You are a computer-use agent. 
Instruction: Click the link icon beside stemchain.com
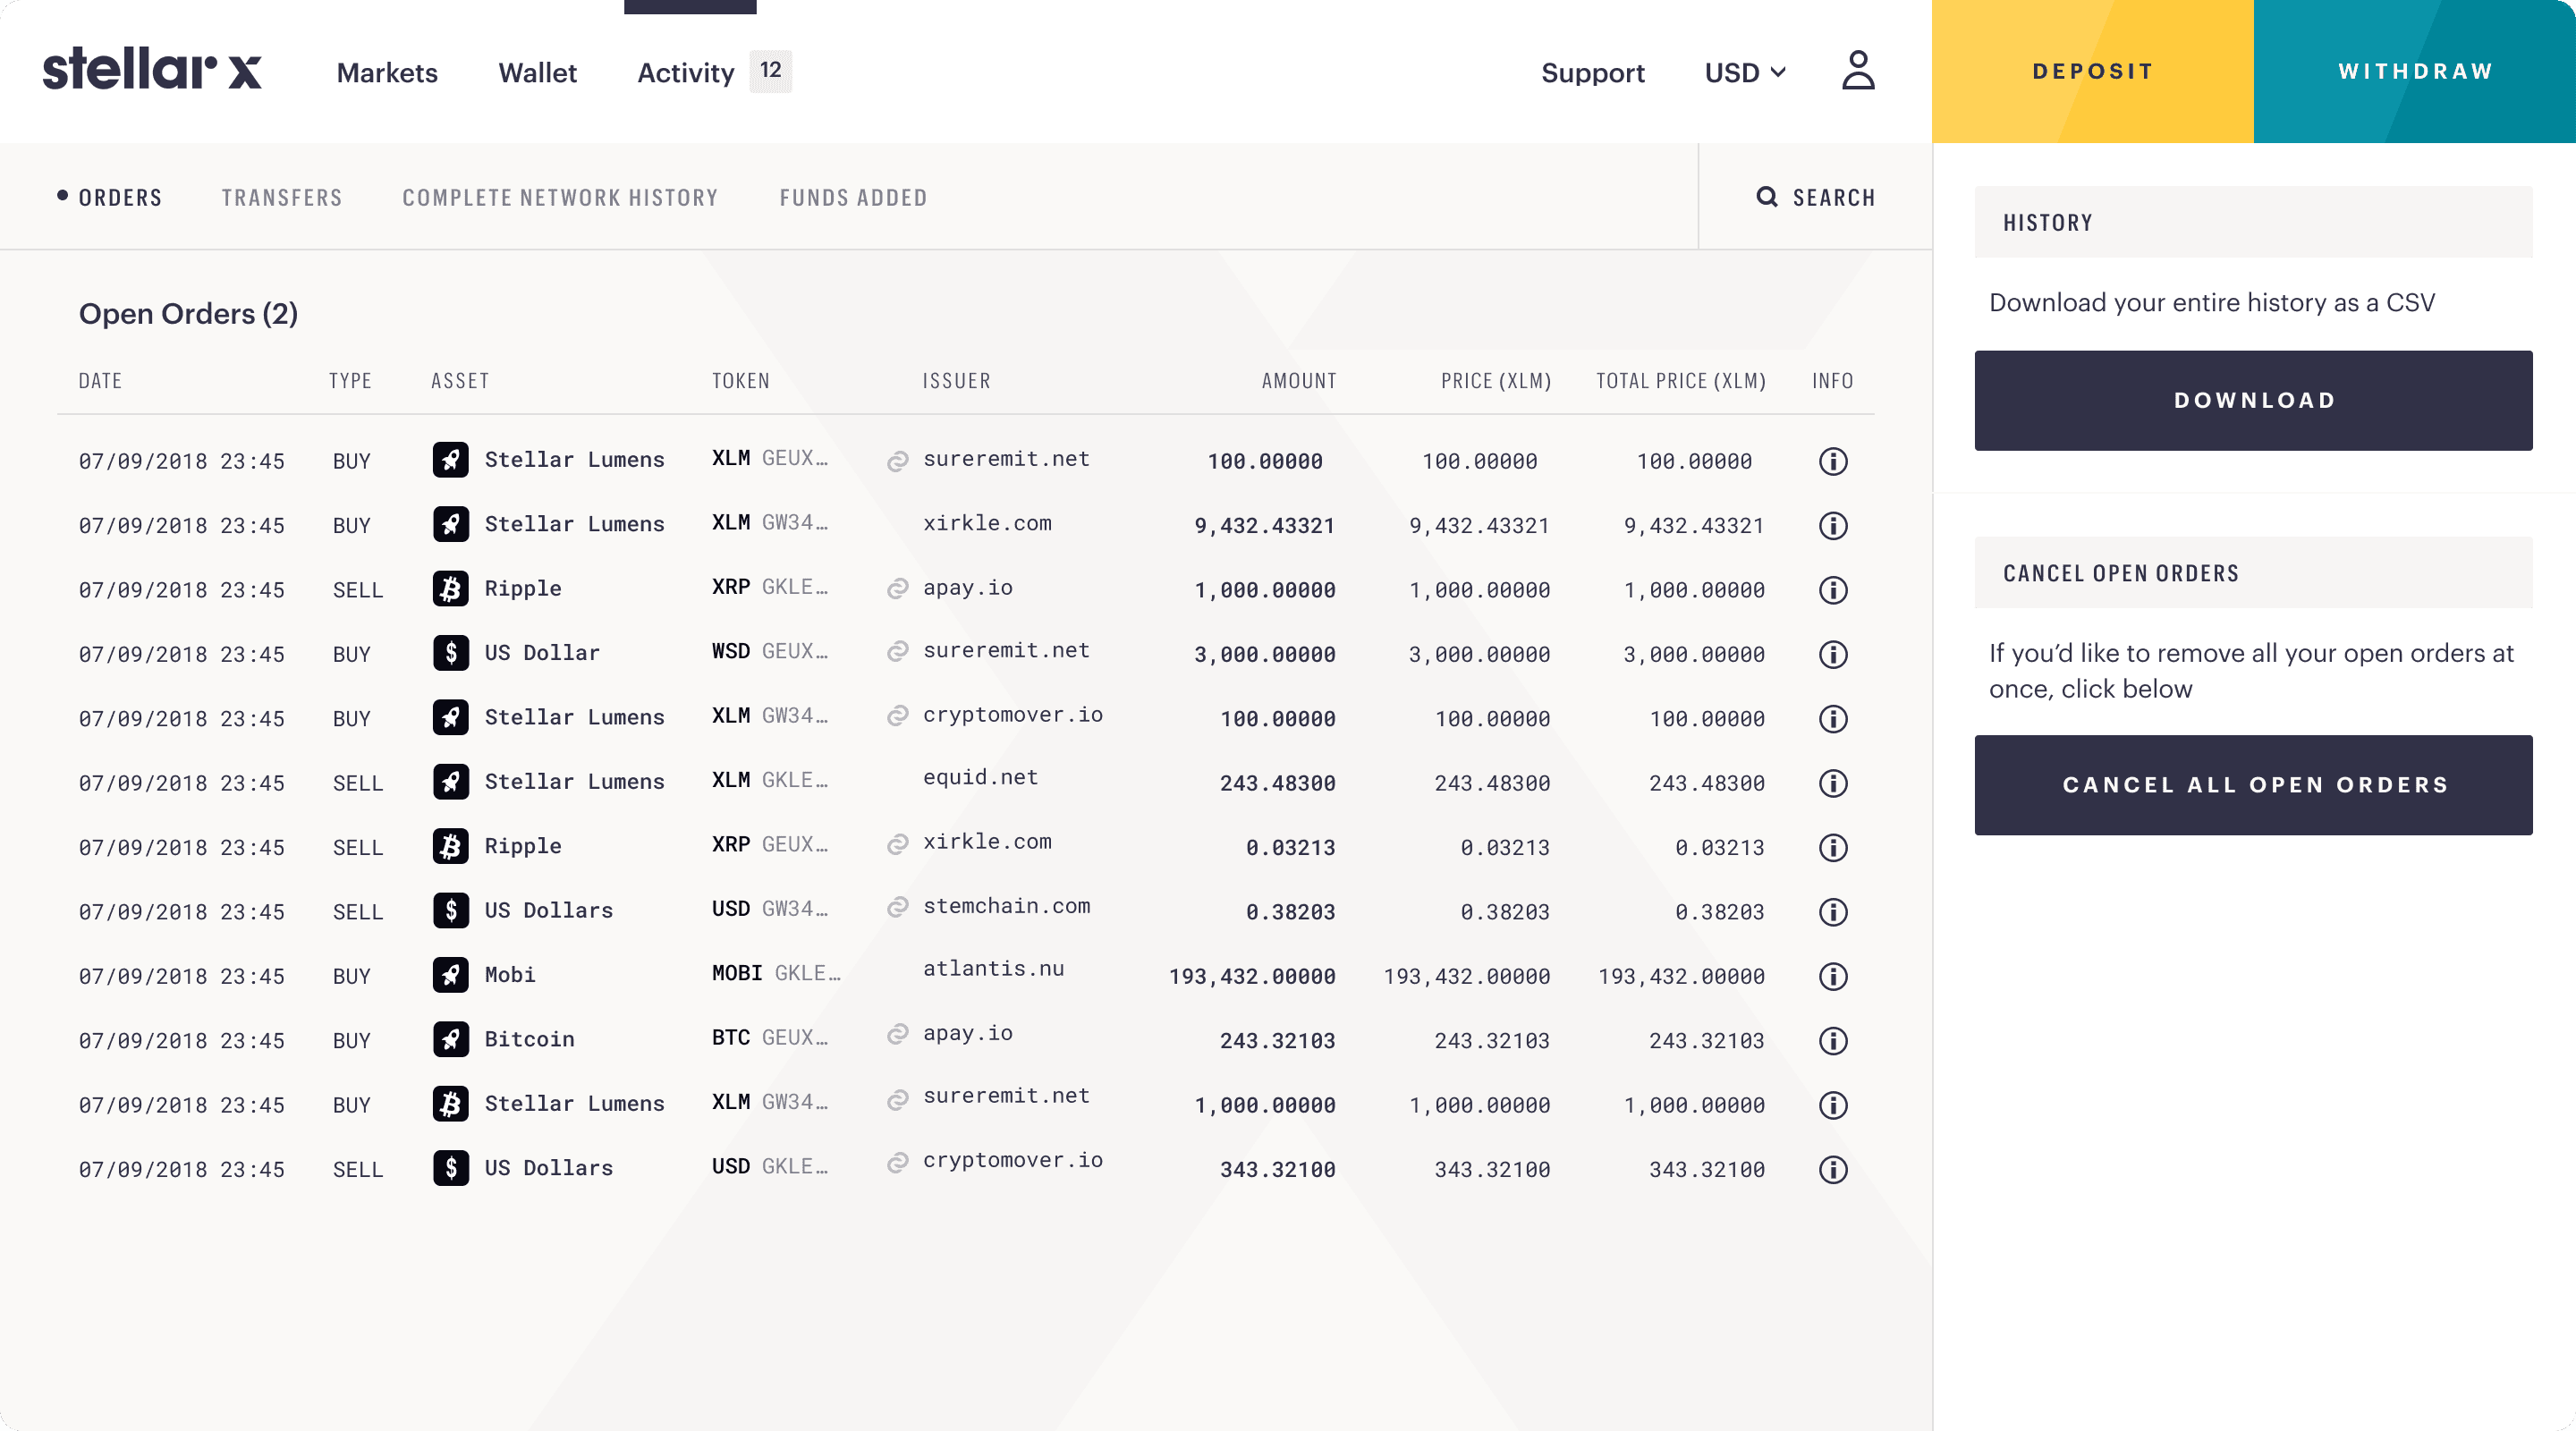pos(897,907)
